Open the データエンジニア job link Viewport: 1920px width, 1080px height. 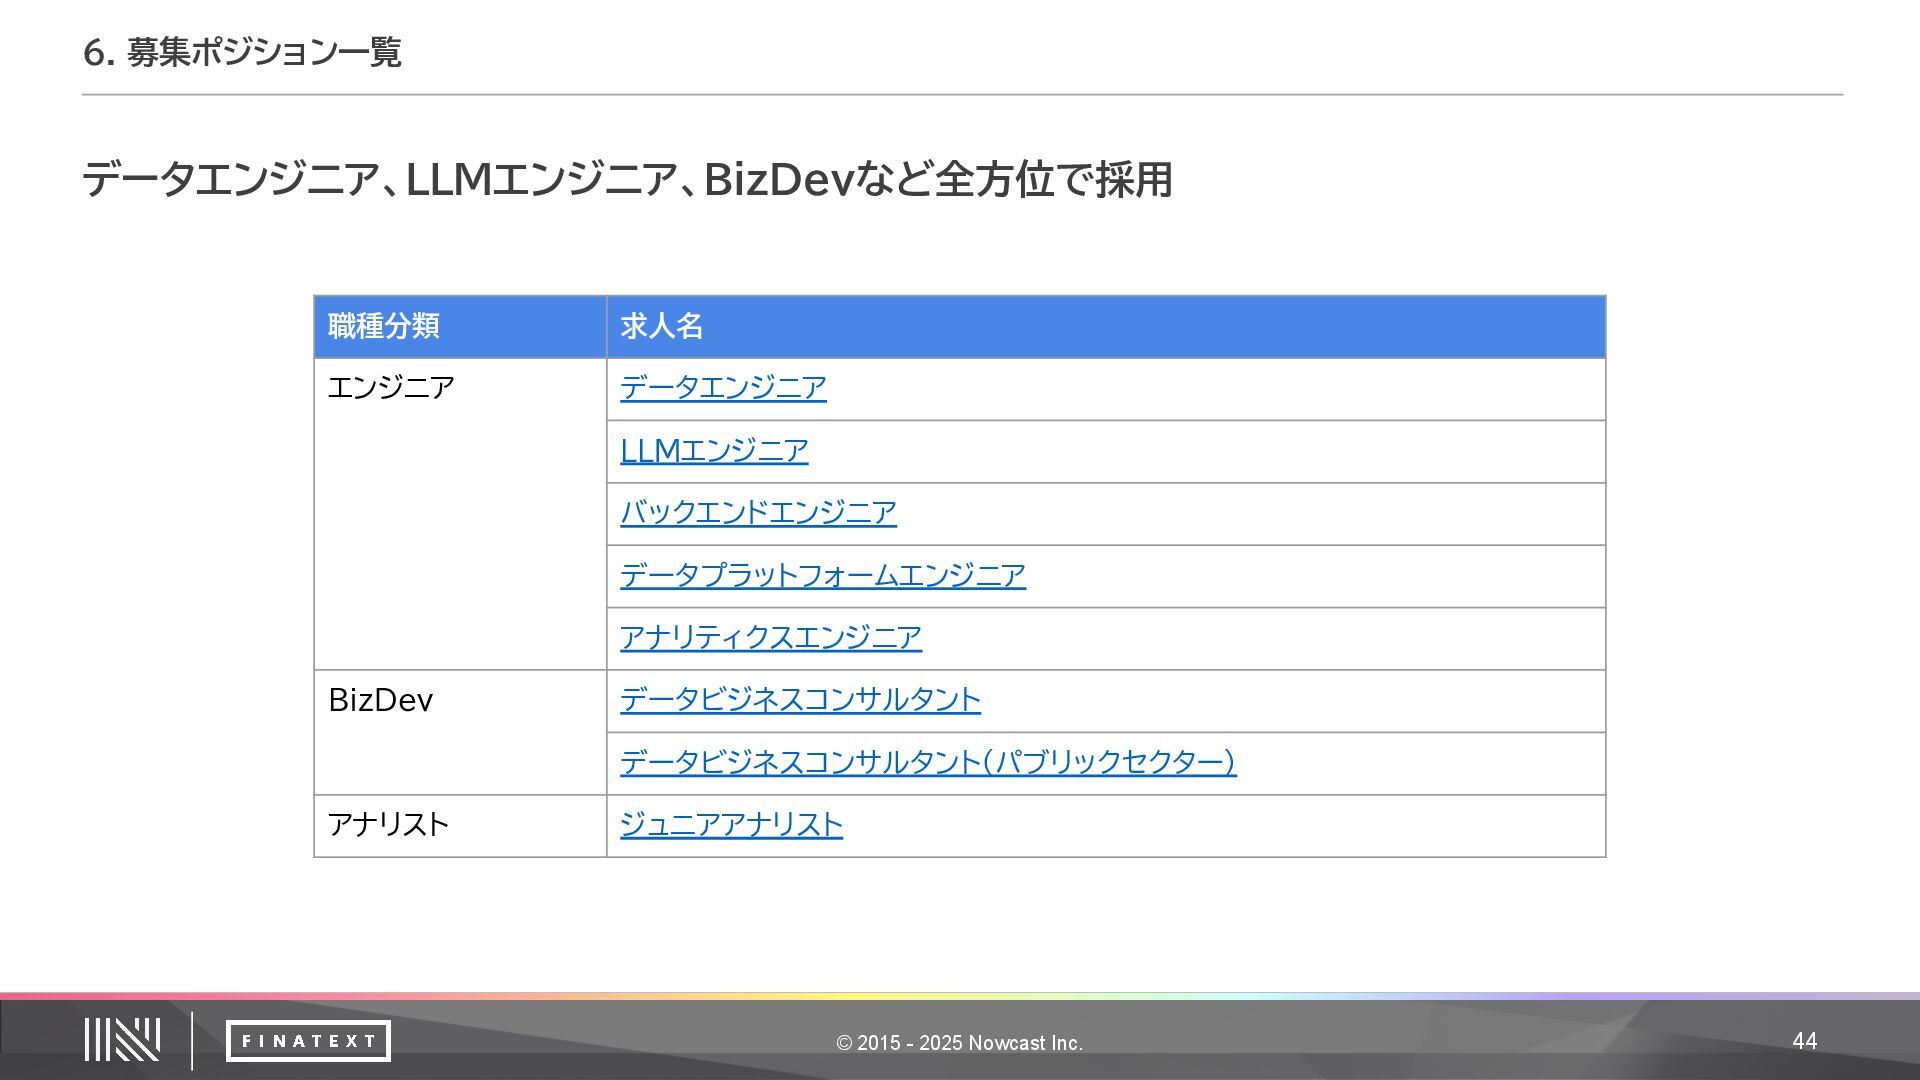(722, 388)
